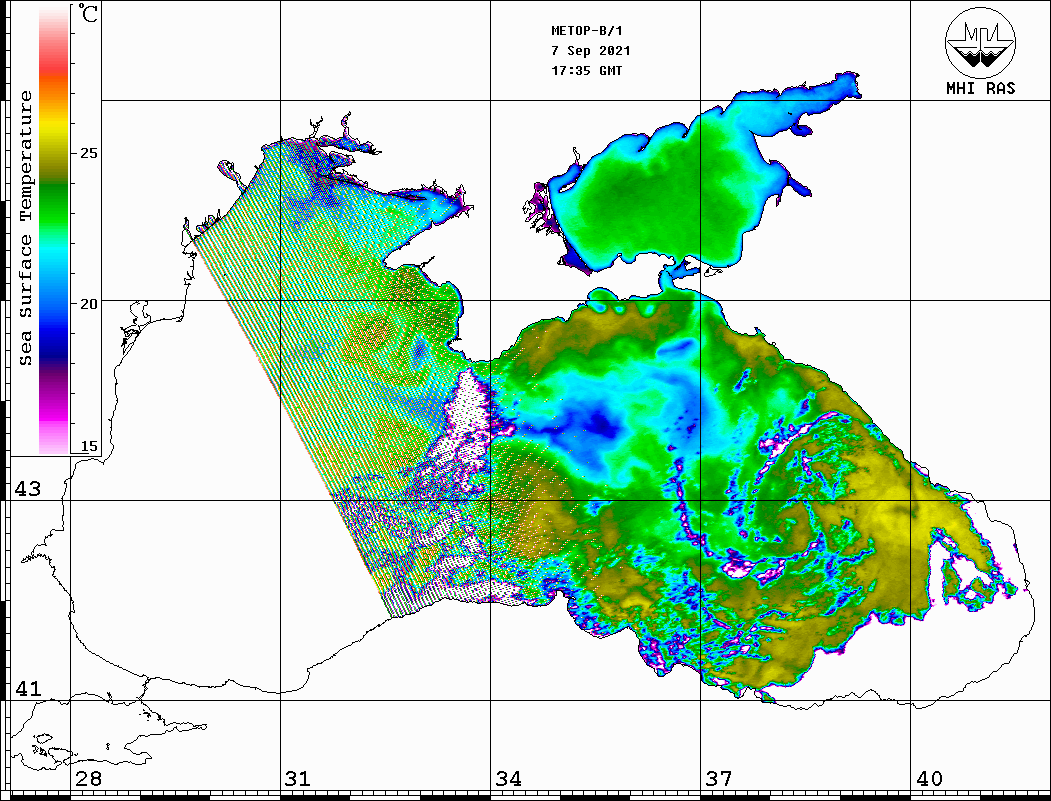Image resolution: width=1051 pixels, height=801 pixels.
Task: Click the '25' mark on color scale
Action: (88, 153)
